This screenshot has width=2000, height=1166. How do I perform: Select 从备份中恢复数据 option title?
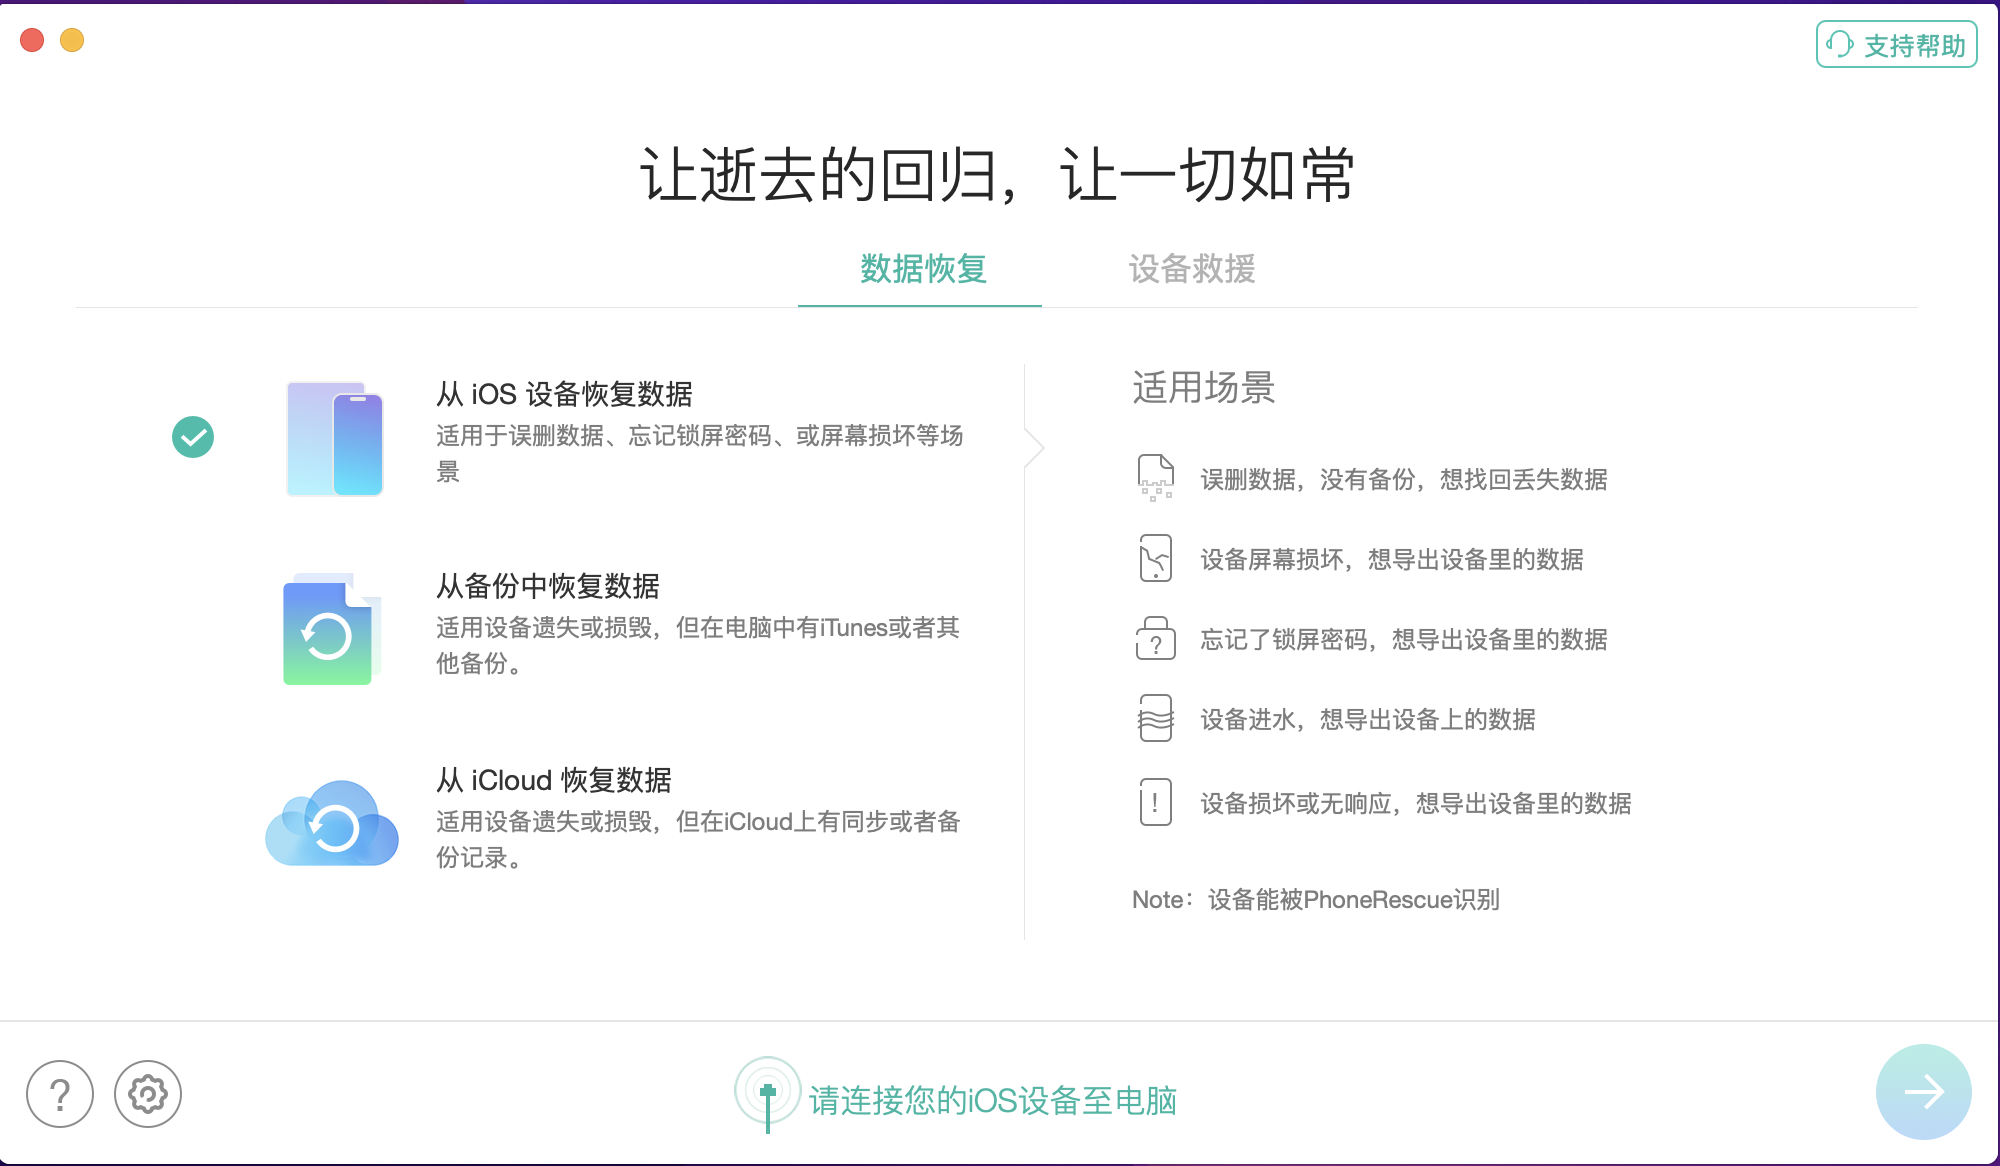click(x=548, y=586)
